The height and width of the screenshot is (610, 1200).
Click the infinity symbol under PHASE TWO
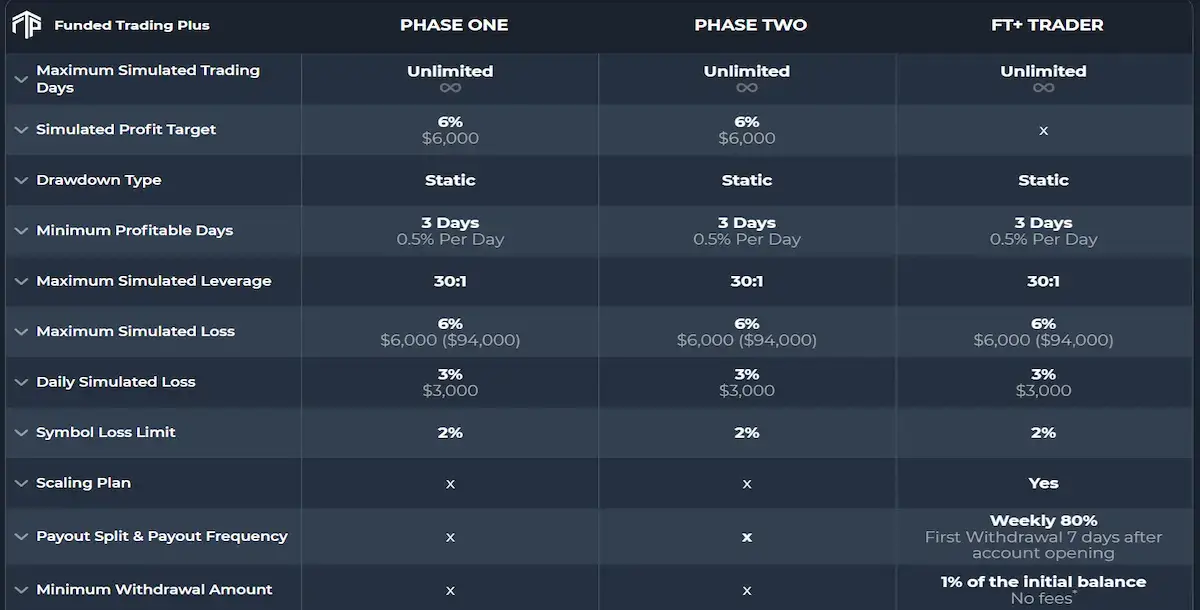point(747,86)
